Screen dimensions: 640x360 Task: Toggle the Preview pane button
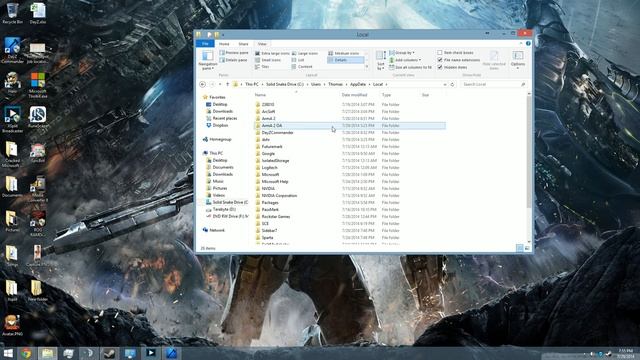click(x=234, y=53)
